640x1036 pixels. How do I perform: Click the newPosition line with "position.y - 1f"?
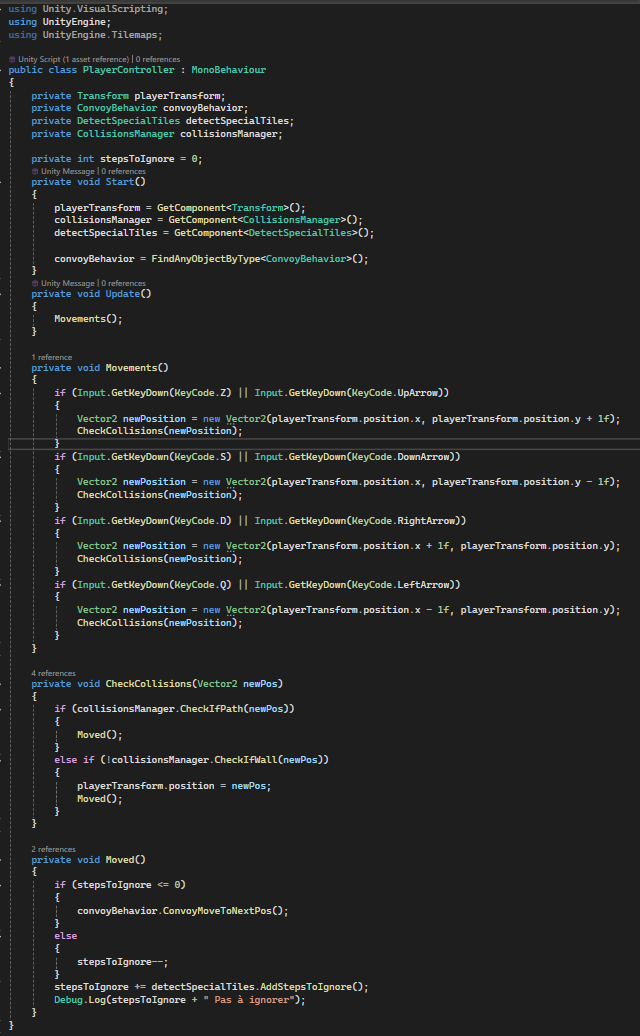pyautogui.click(x=349, y=482)
